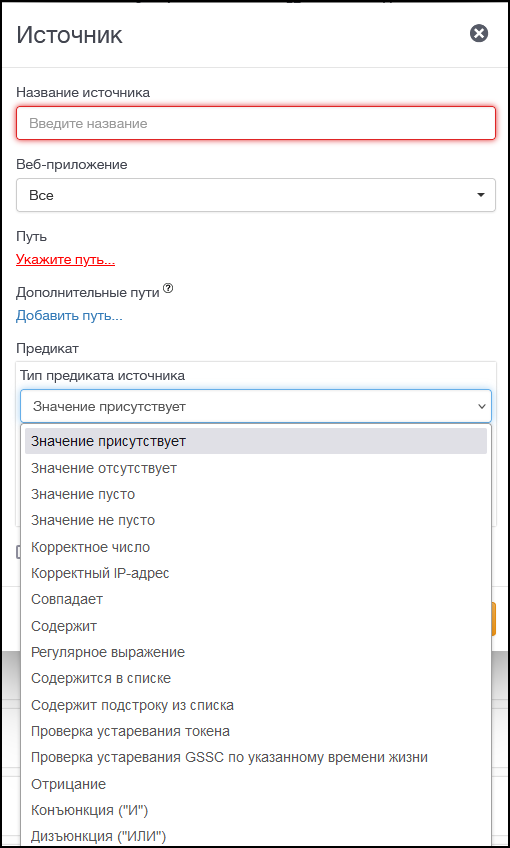
Task: Select the Корректное число option
Action: pos(256,547)
